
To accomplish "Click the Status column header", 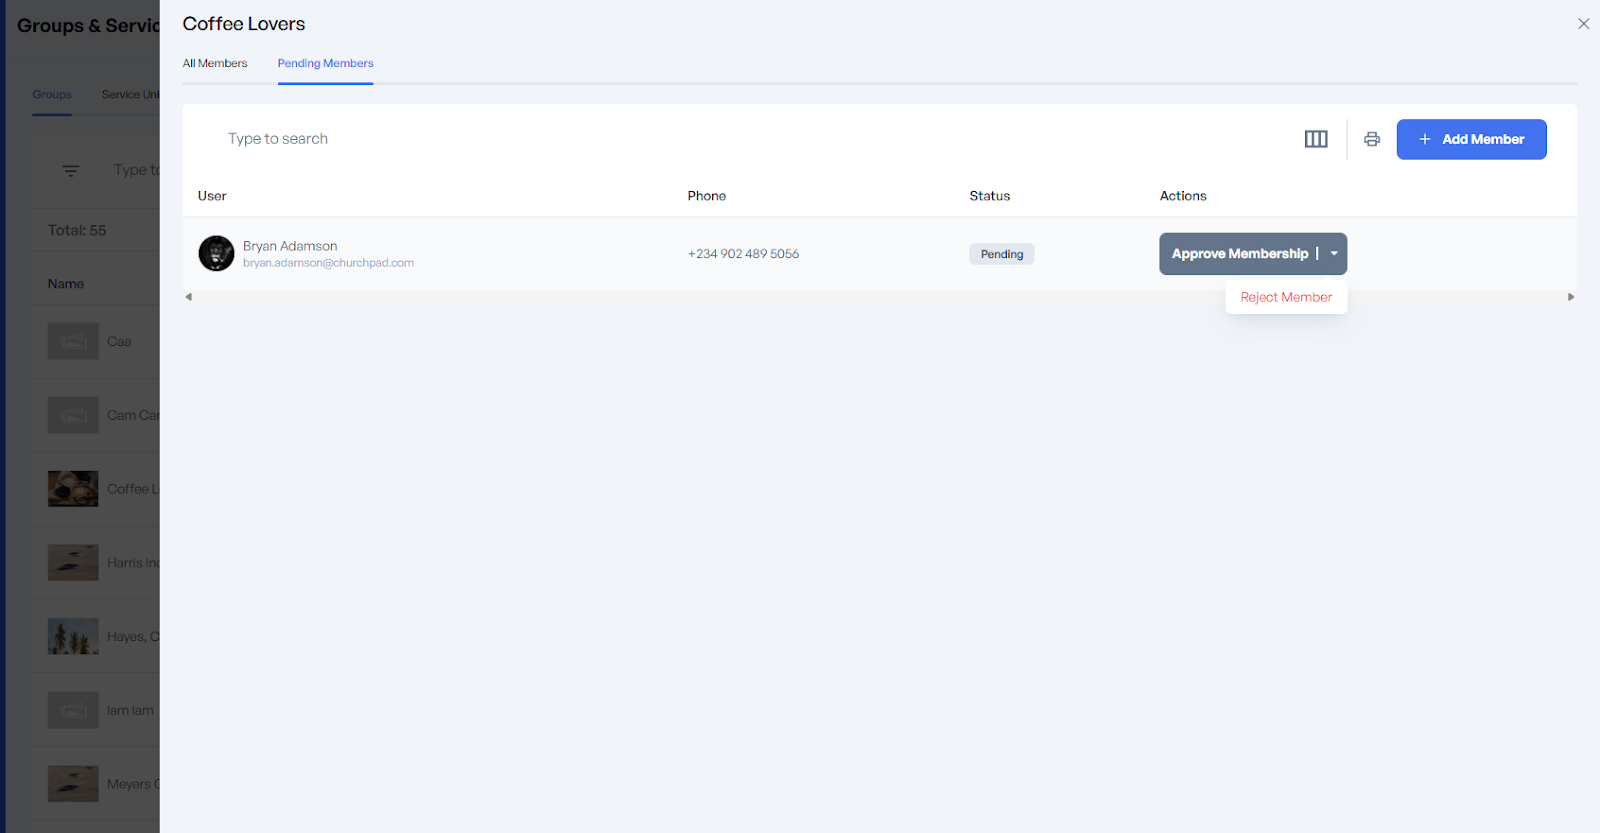I will pyautogui.click(x=989, y=196).
